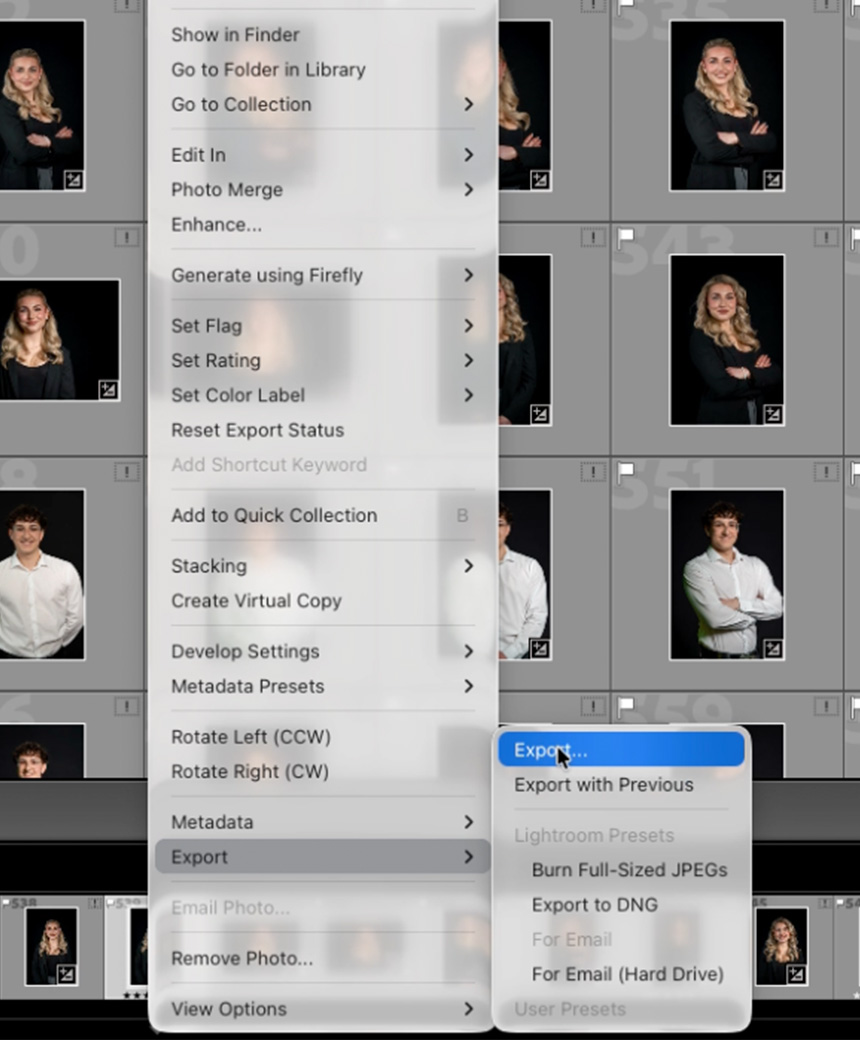This screenshot has width=860, height=1040.
Task: Click the develop adjustments badge on photo 551
Action: point(772,649)
